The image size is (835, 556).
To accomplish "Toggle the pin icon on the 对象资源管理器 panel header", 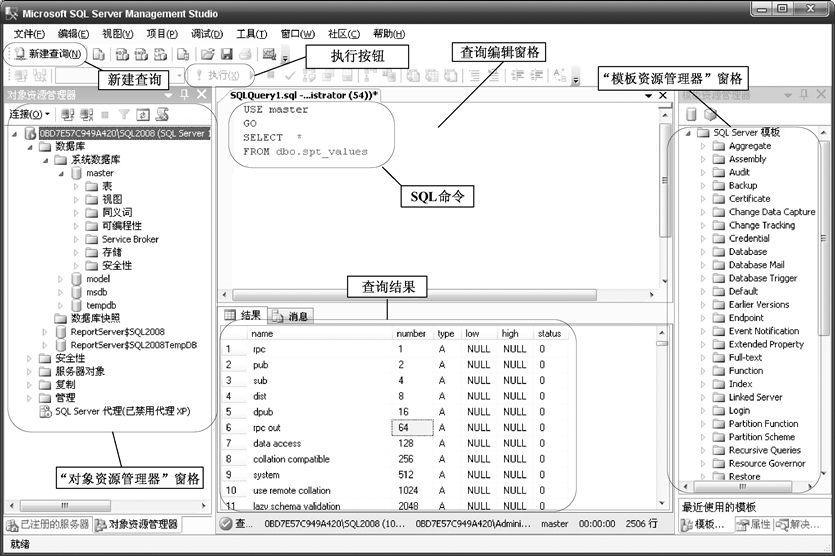I will [x=184, y=94].
